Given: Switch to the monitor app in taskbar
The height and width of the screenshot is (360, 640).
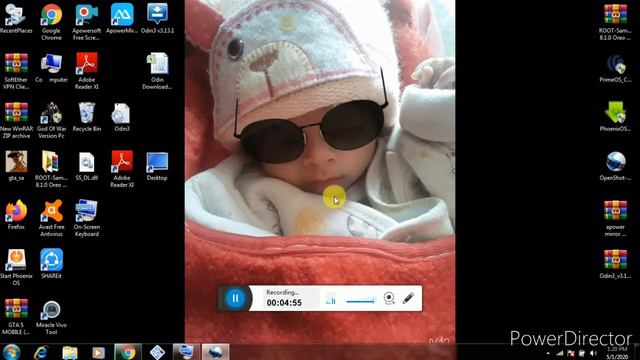Looking at the screenshot, I should (x=186, y=352).
